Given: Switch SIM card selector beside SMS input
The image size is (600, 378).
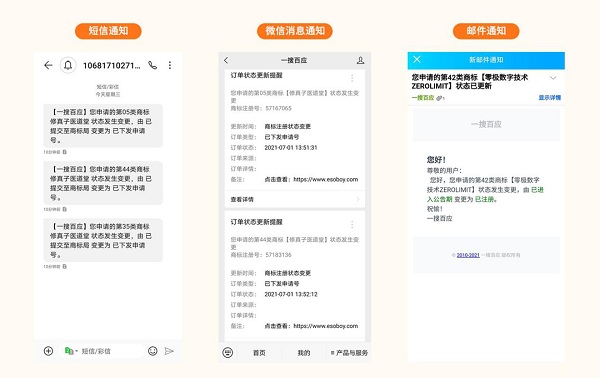Looking at the screenshot, I should click(x=71, y=351).
